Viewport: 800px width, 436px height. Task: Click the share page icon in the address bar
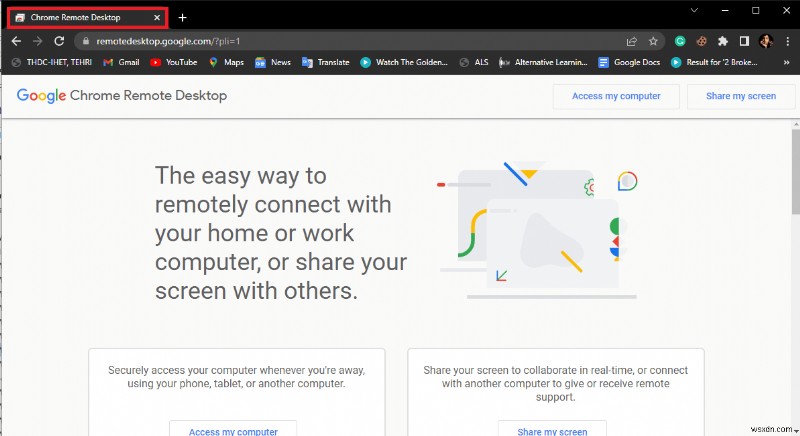(x=632, y=41)
